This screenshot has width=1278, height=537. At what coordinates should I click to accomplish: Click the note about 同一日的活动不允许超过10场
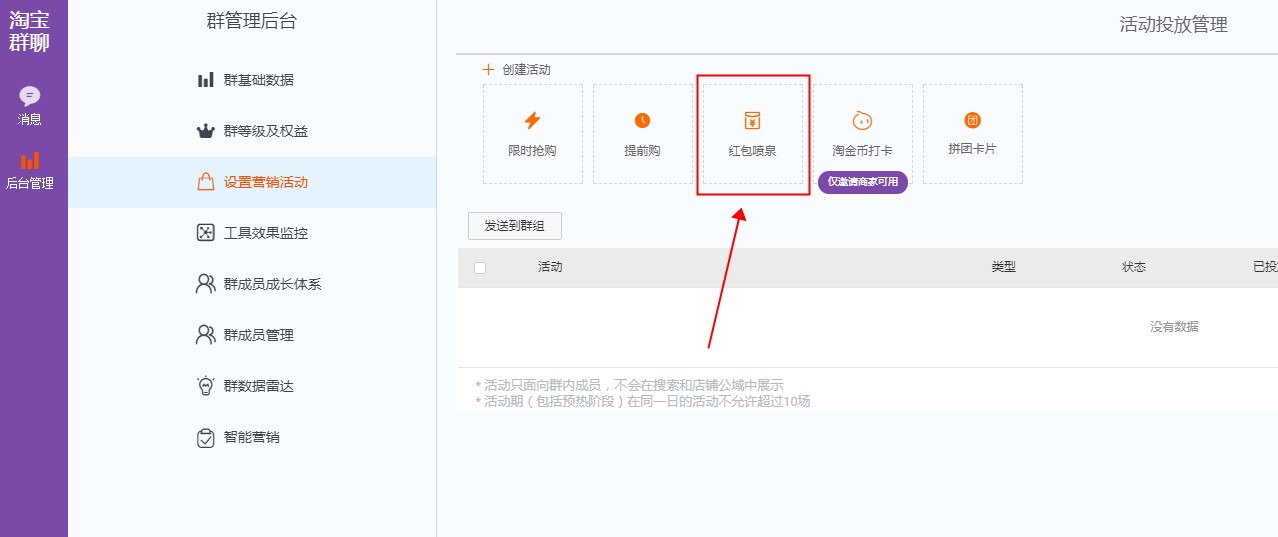(x=643, y=402)
